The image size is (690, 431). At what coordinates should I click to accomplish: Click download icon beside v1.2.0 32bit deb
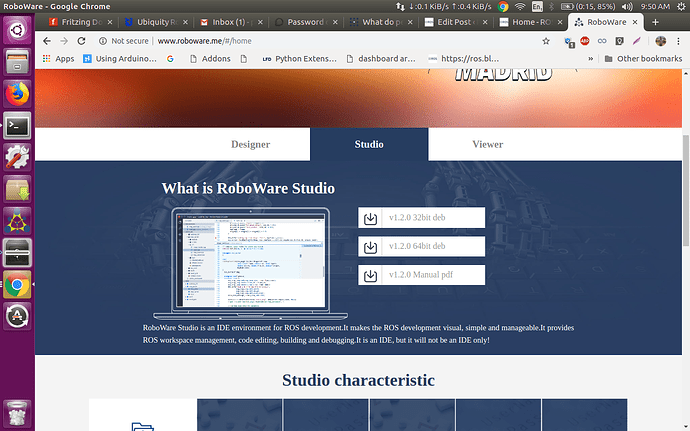click(x=371, y=218)
